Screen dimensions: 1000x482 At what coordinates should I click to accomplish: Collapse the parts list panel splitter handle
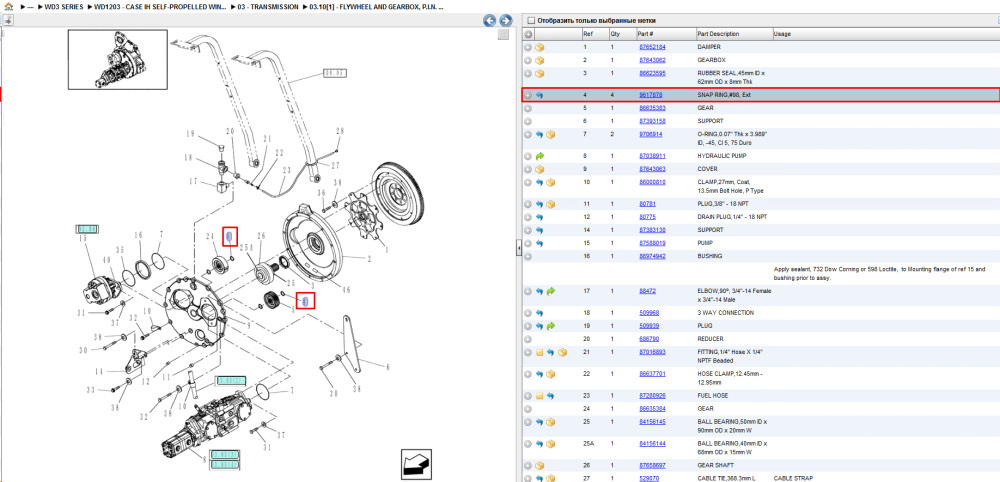click(x=518, y=247)
